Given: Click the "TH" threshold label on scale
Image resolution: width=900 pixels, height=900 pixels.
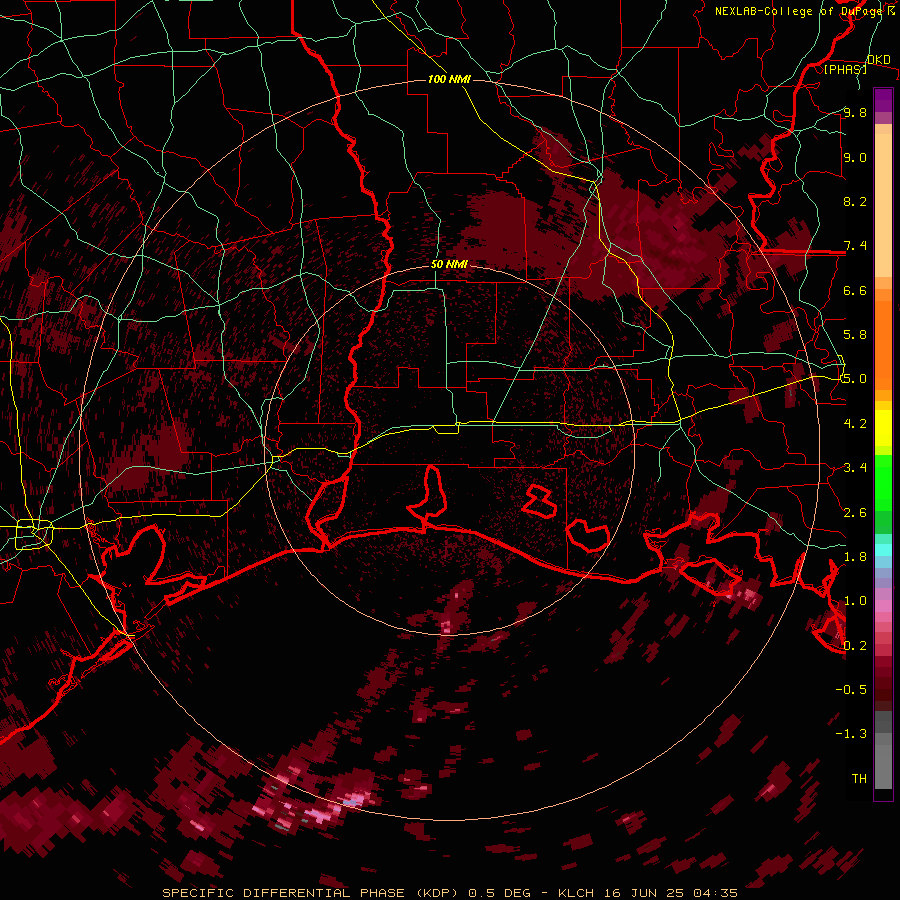Looking at the screenshot, I should 859,779.
